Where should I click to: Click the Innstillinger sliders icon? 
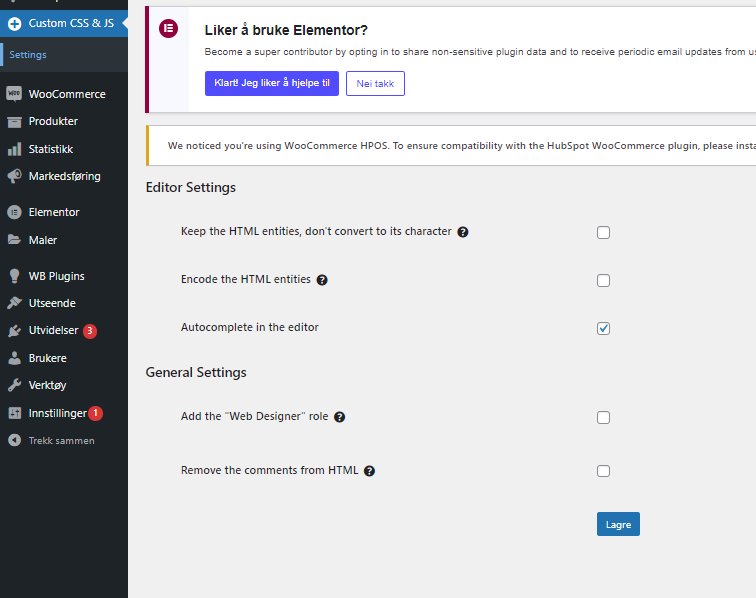click(14, 413)
